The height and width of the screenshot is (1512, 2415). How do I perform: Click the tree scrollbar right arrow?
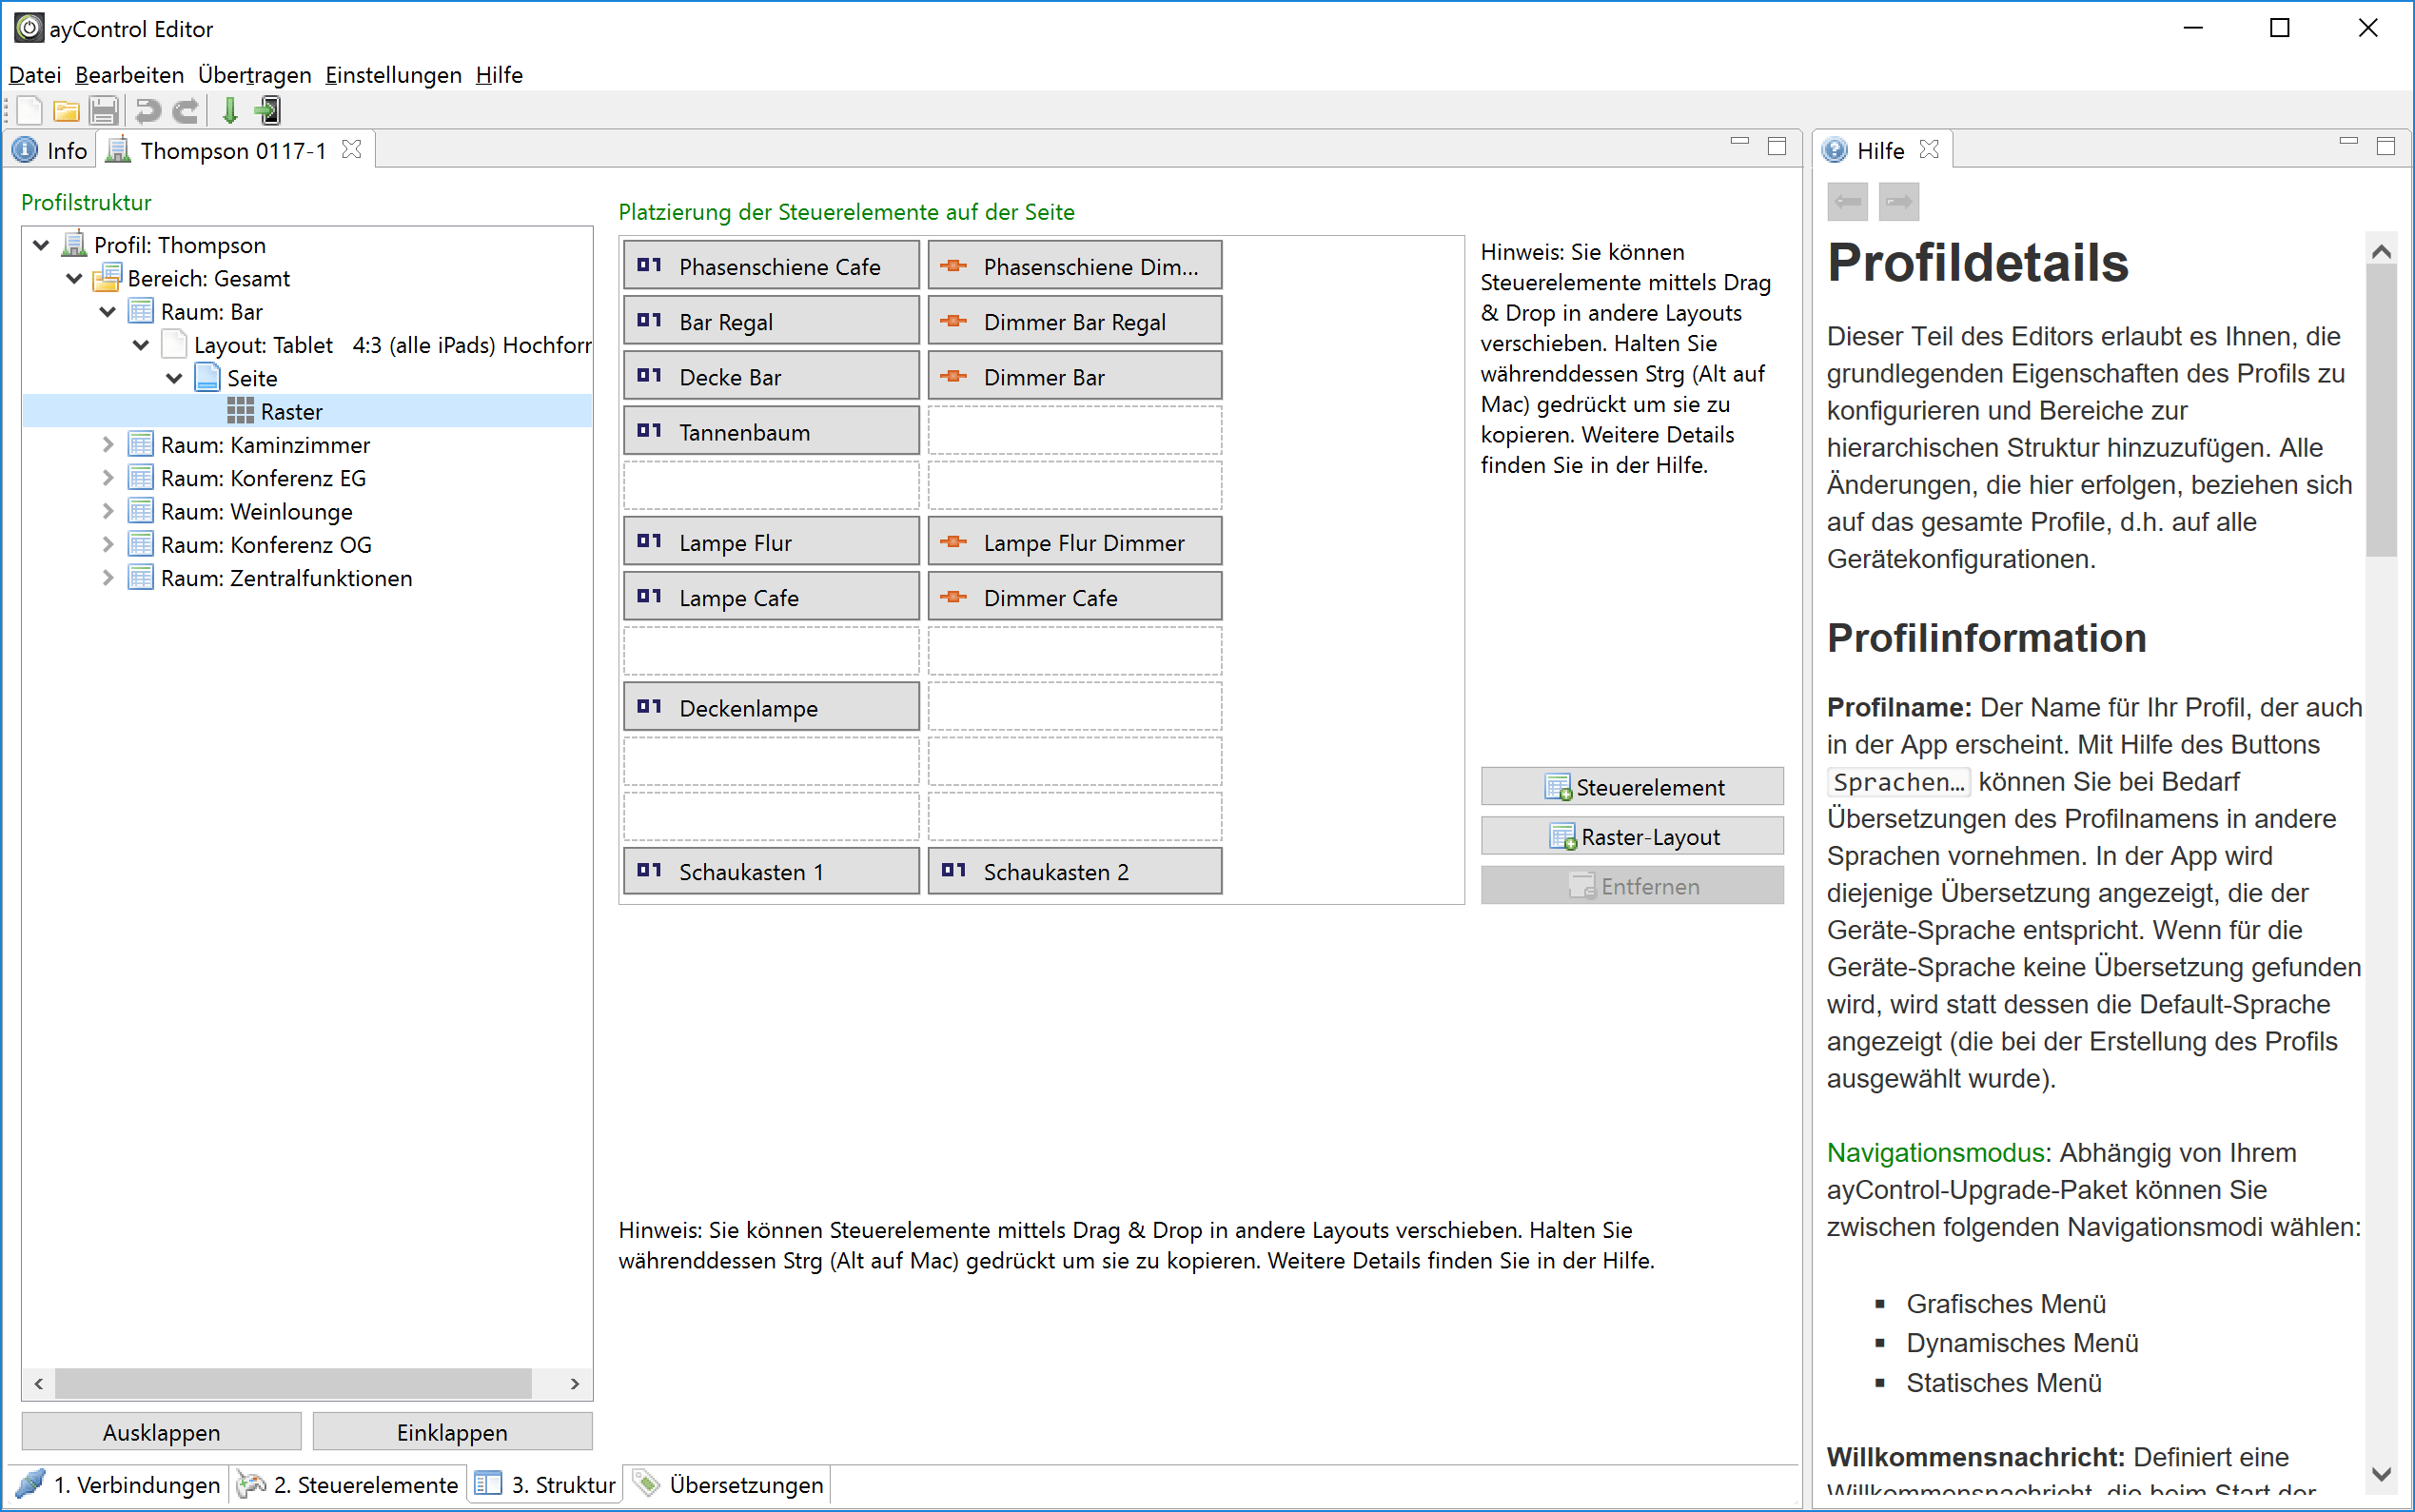[574, 1383]
